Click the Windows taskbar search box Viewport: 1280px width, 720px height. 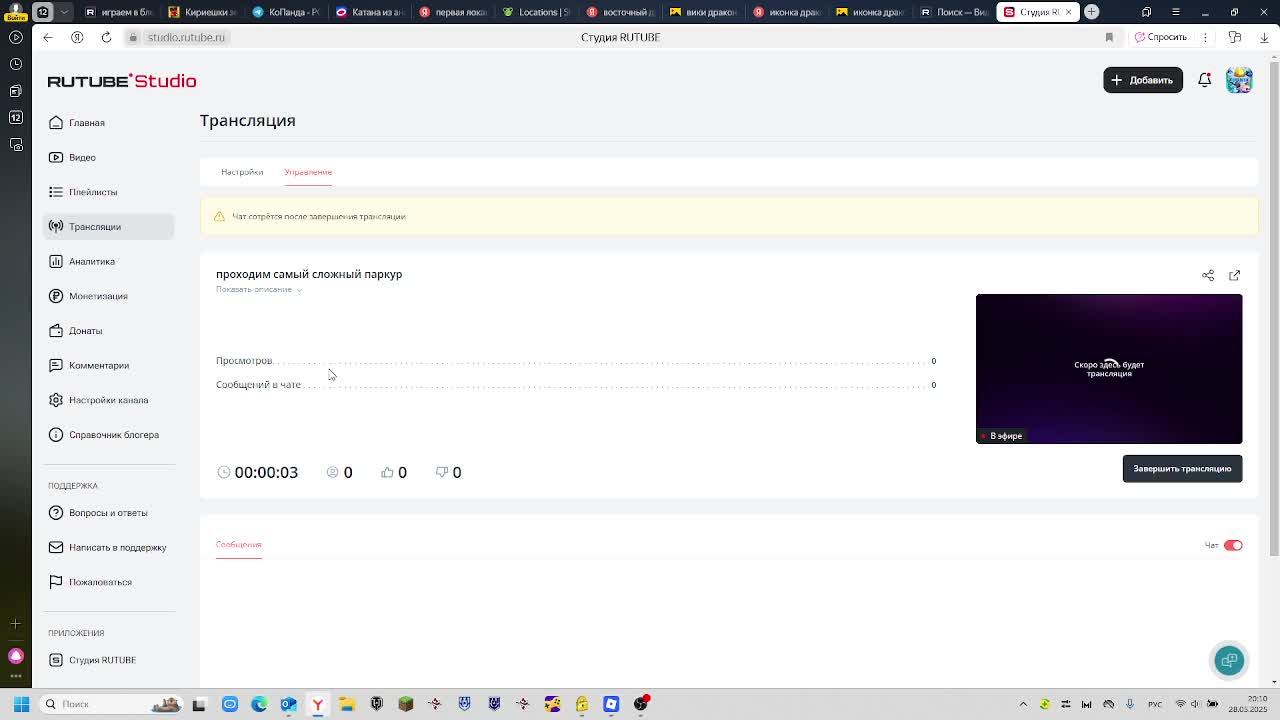(x=110, y=704)
